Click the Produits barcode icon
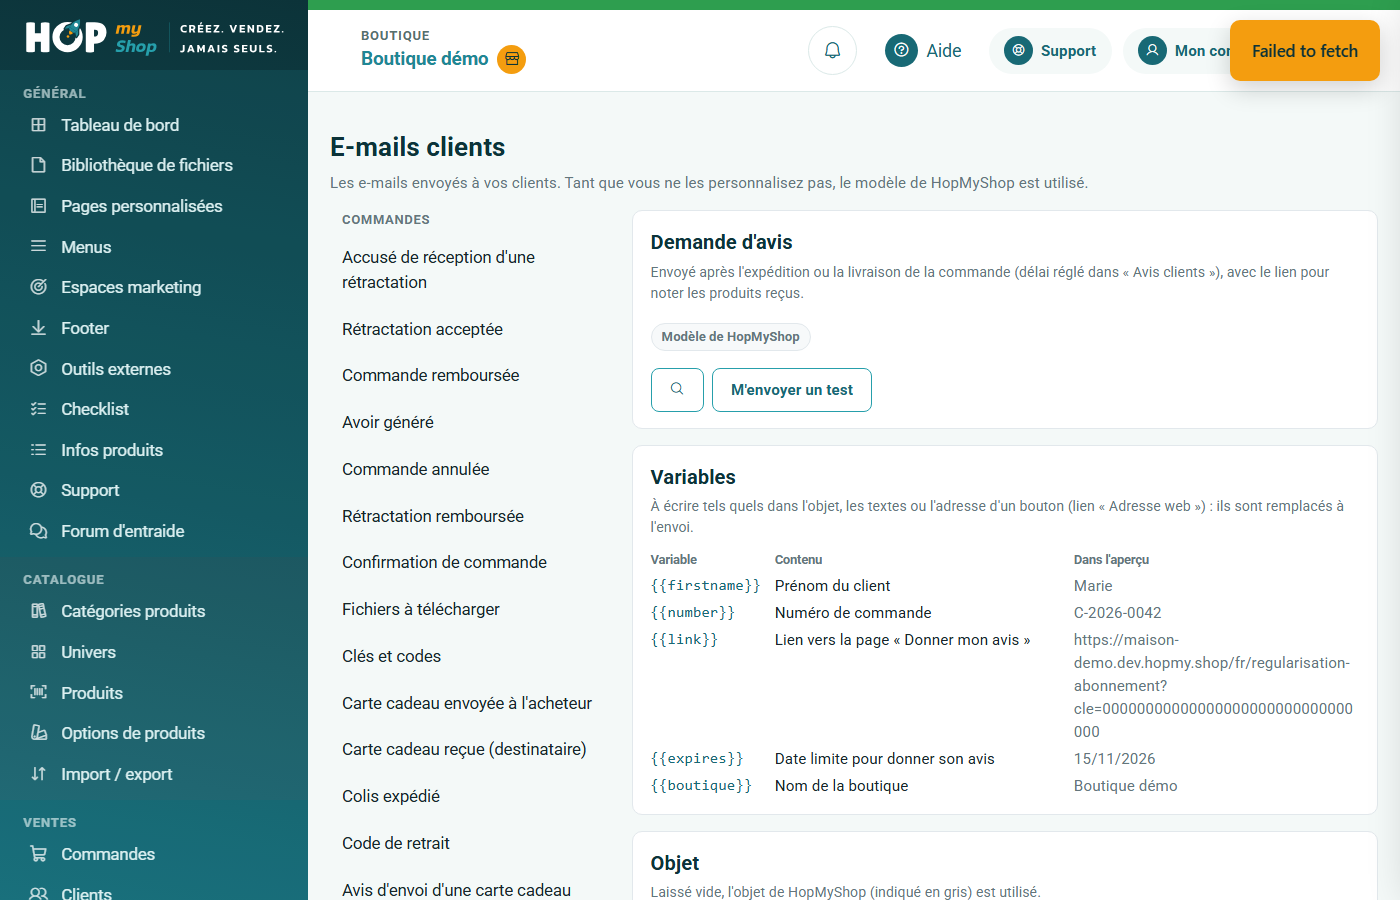 (x=38, y=692)
